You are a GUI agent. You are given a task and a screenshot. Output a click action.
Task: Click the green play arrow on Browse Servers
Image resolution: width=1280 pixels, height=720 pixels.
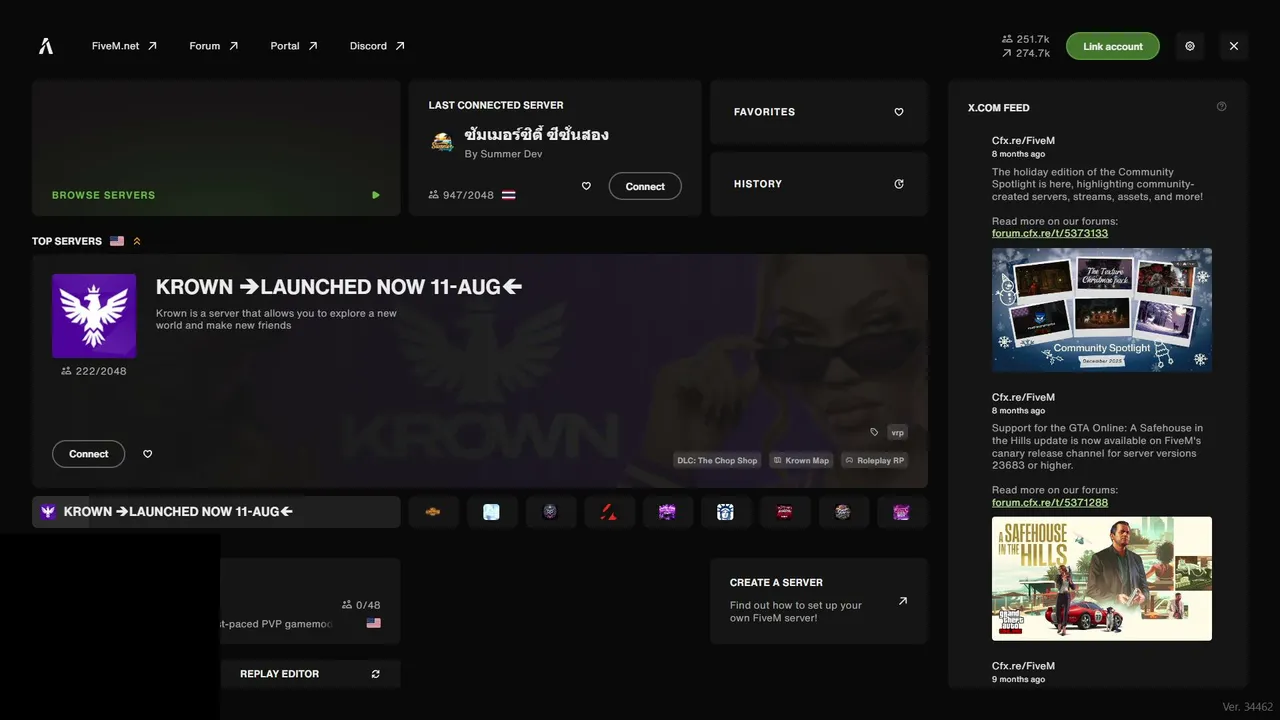(376, 195)
